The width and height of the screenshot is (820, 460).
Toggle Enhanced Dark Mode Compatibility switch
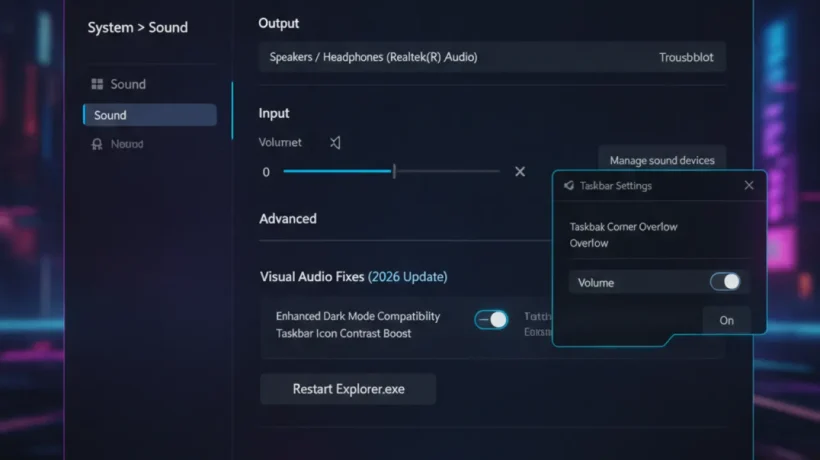tap(491, 319)
